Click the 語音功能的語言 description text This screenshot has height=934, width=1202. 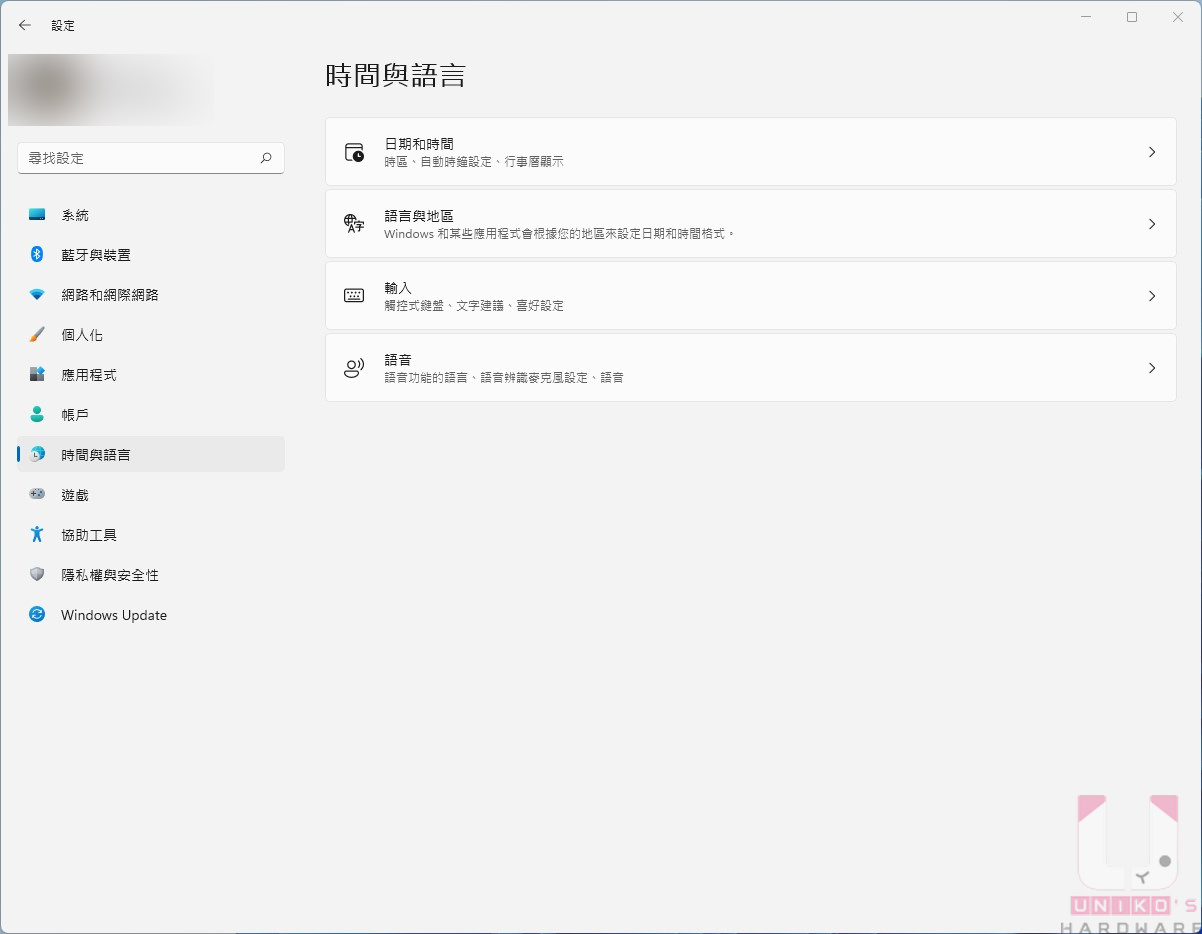pos(504,377)
